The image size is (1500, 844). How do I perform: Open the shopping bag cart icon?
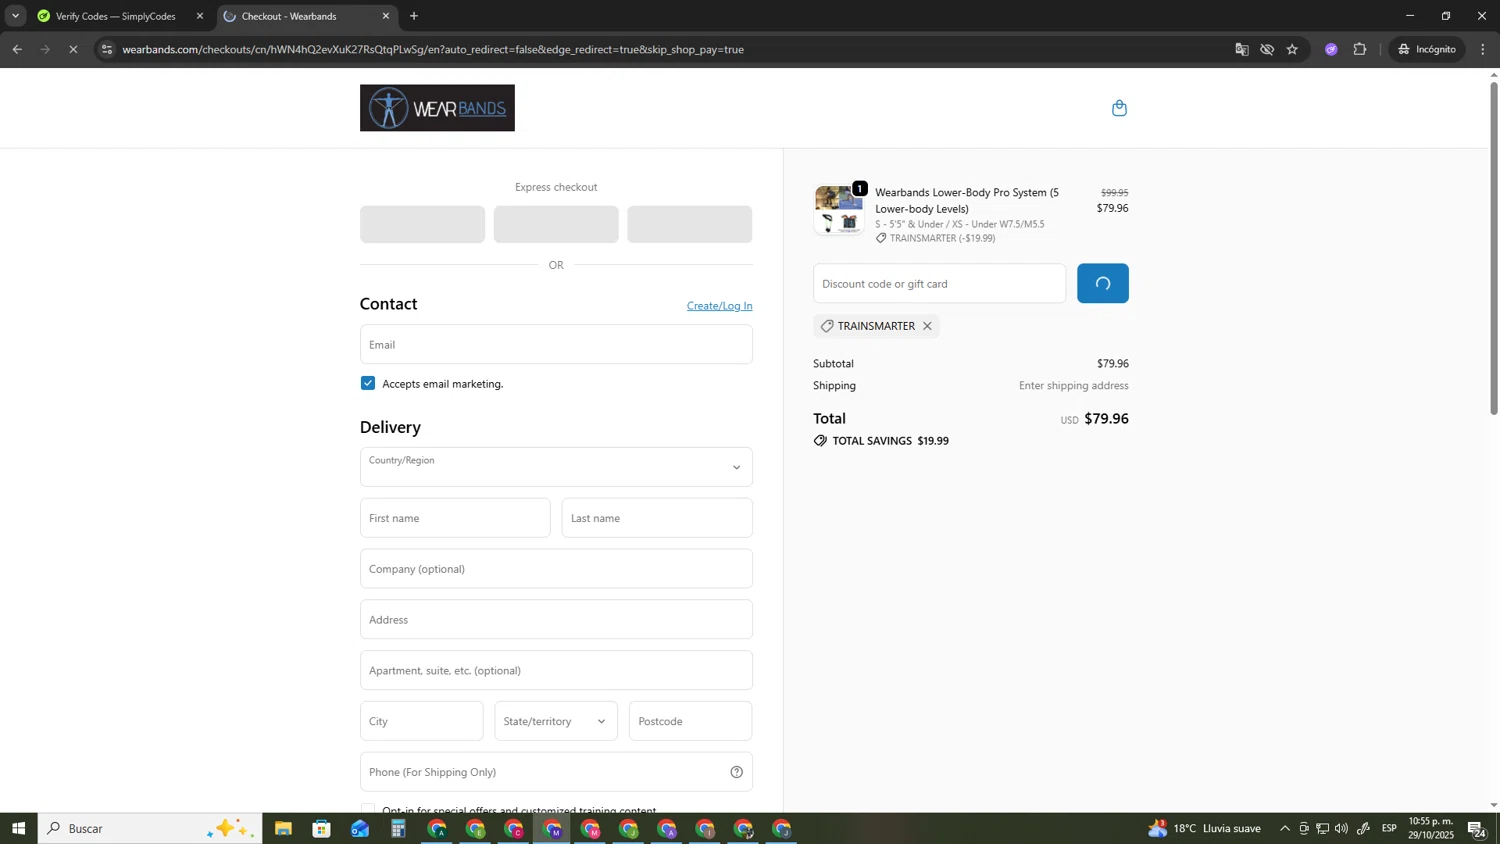[x=1119, y=108]
